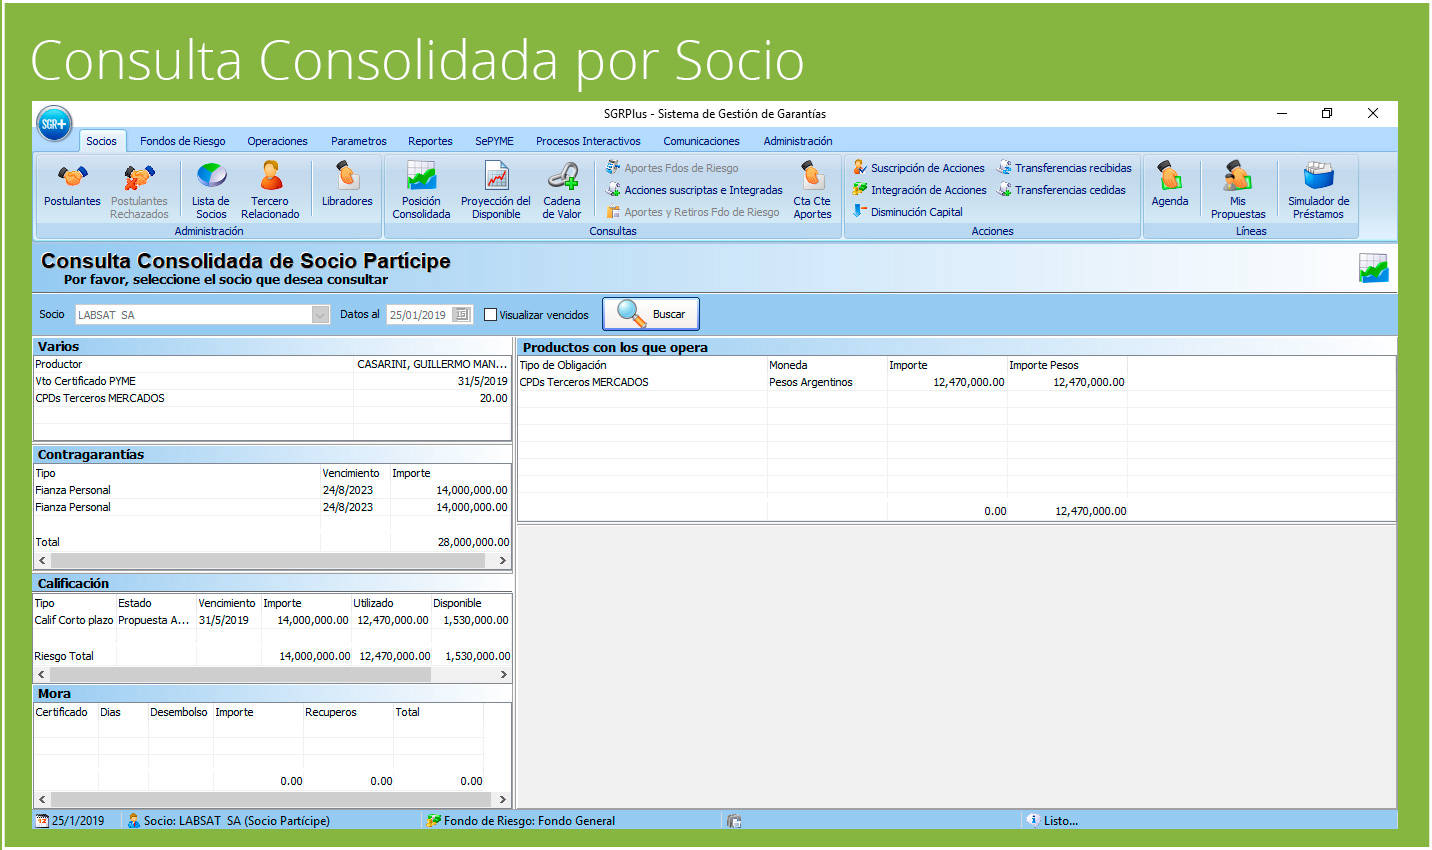1432x850 pixels.
Task: Open the Reportes ribbon tab
Action: [430, 141]
